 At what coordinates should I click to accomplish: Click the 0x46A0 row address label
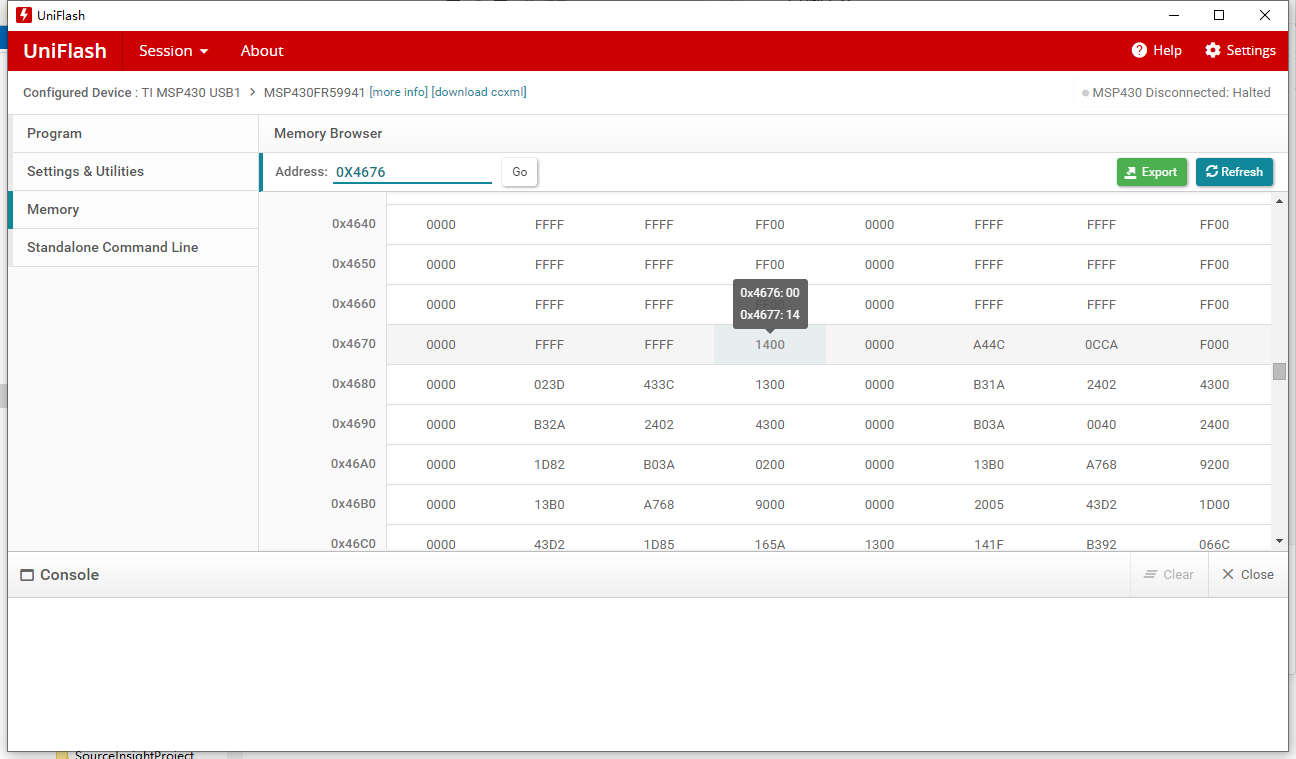pos(354,464)
